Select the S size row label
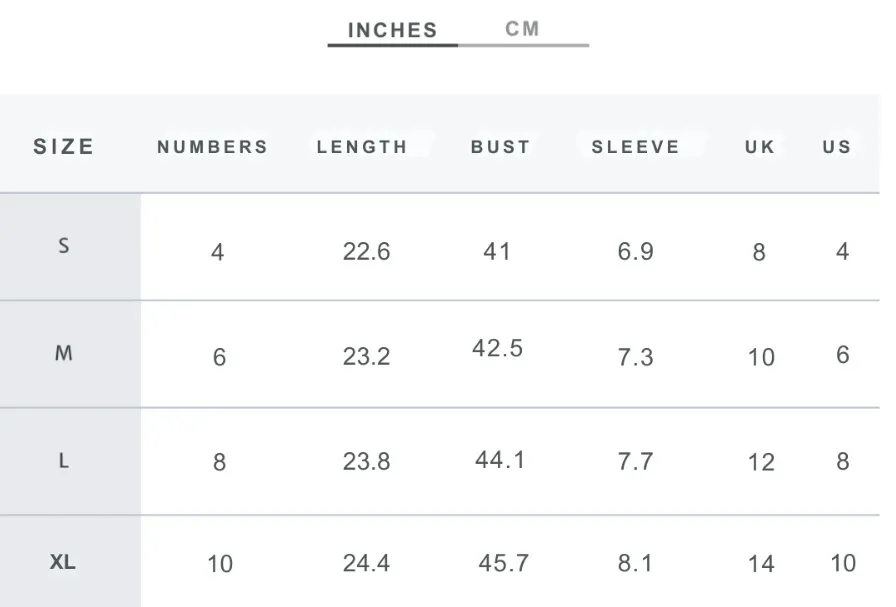Screen dimensions: 896x607 (x=64, y=246)
